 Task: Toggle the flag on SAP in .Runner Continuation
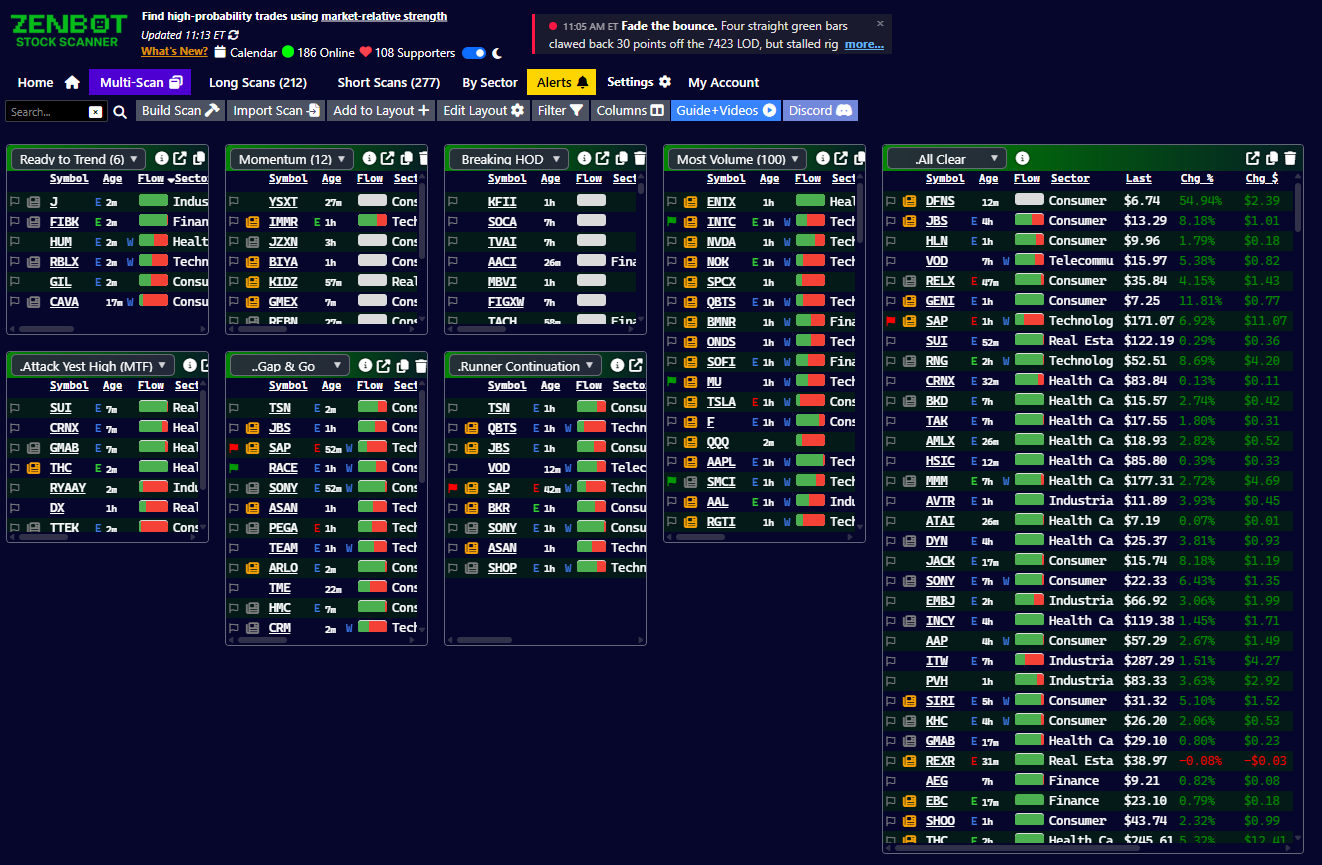(453, 488)
